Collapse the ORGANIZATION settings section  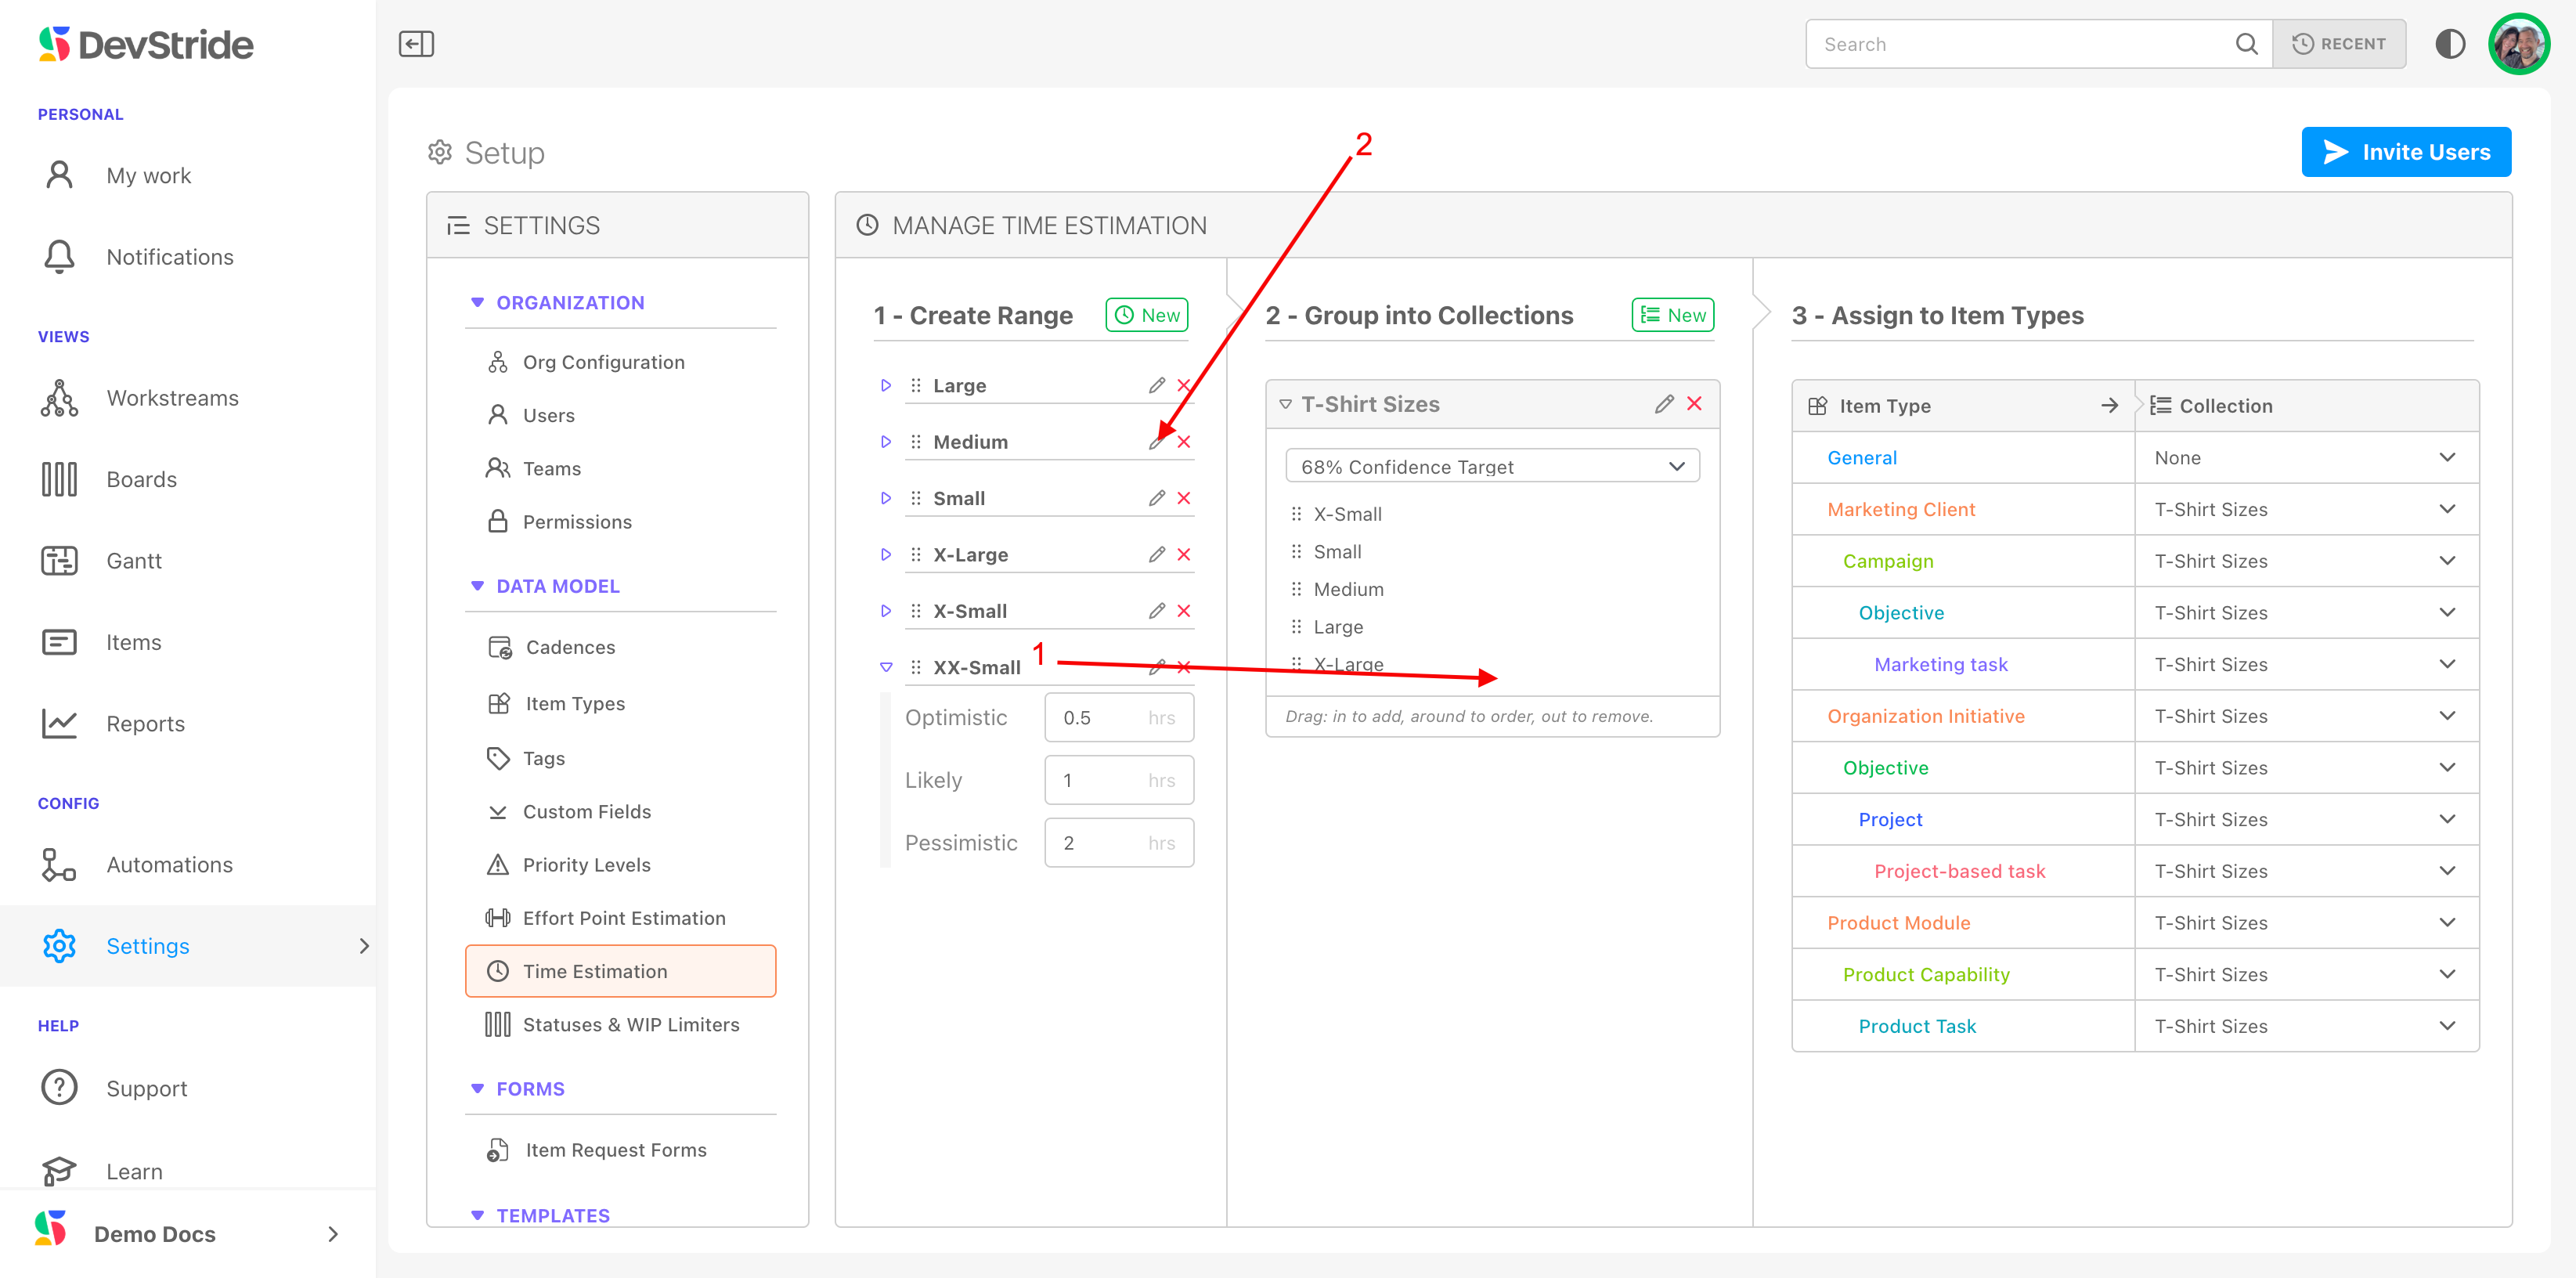tap(477, 303)
